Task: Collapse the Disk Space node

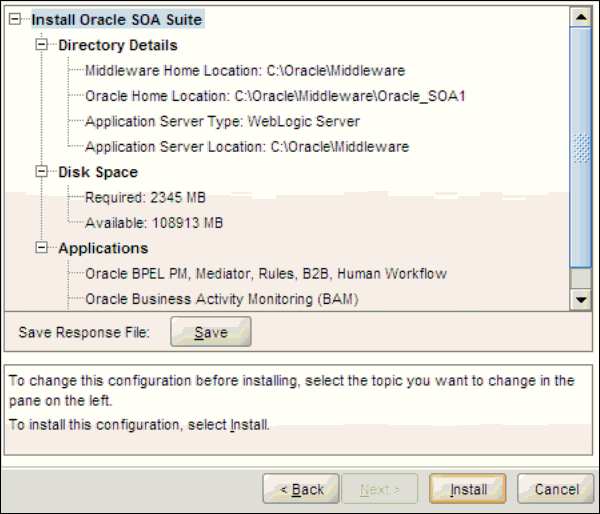Action: pos(41,172)
